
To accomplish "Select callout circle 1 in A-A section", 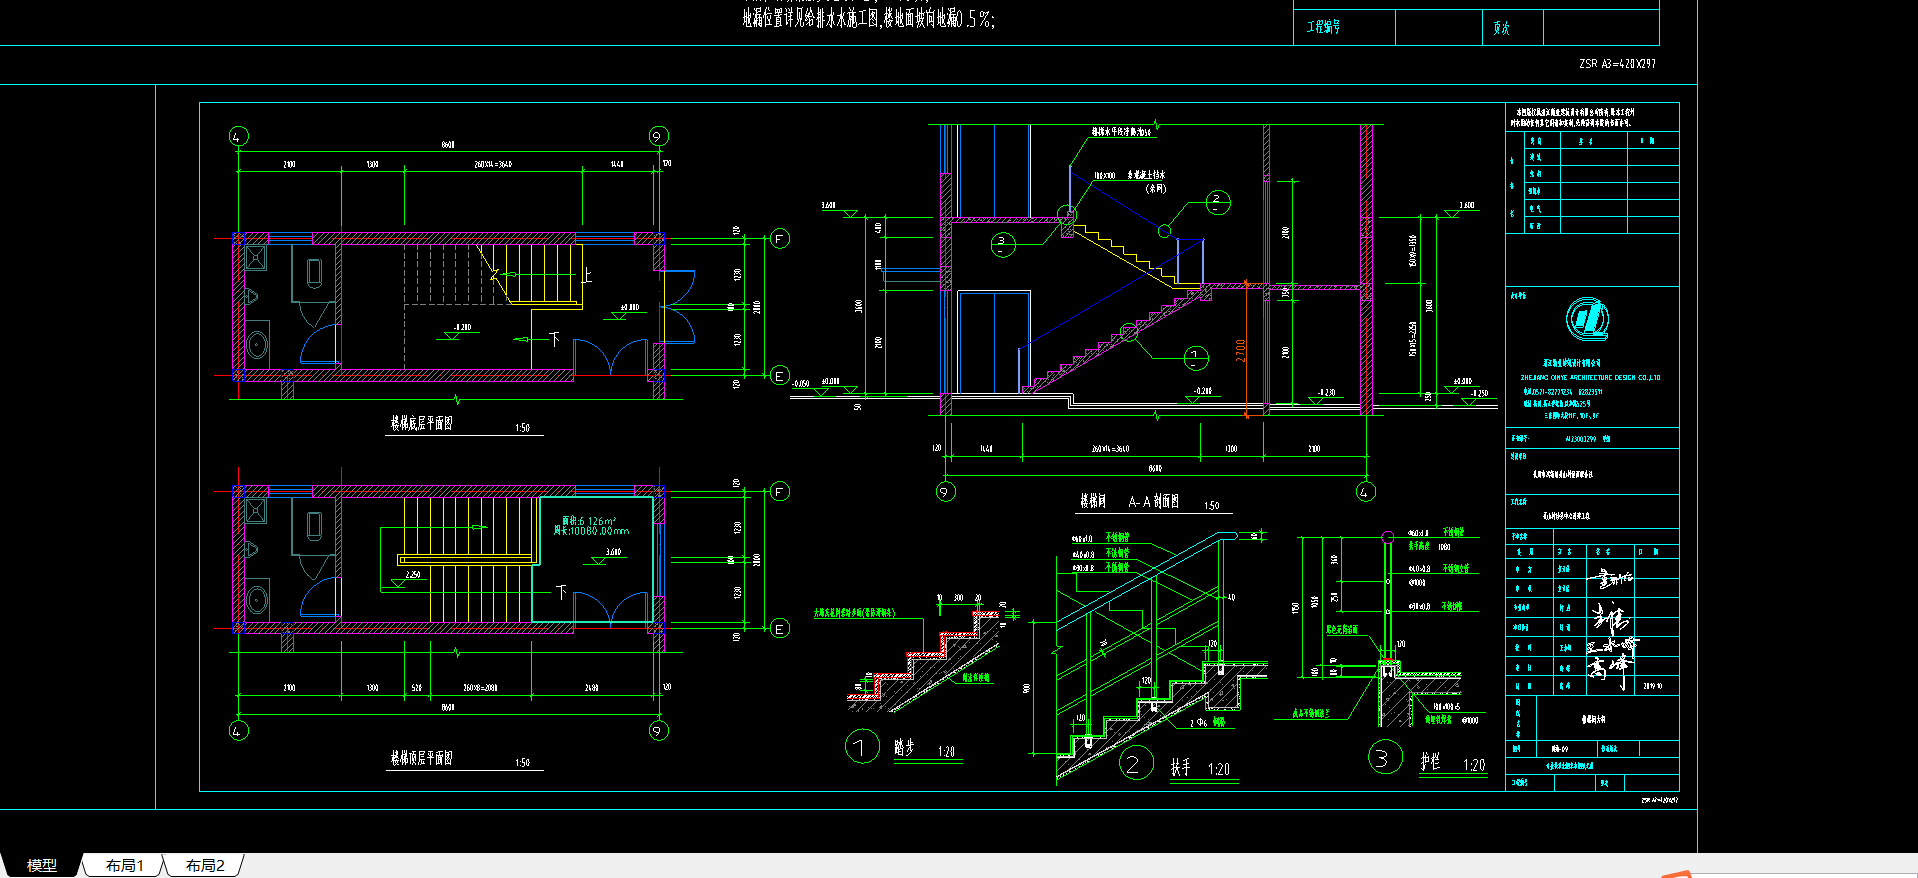I will [1196, 357].
